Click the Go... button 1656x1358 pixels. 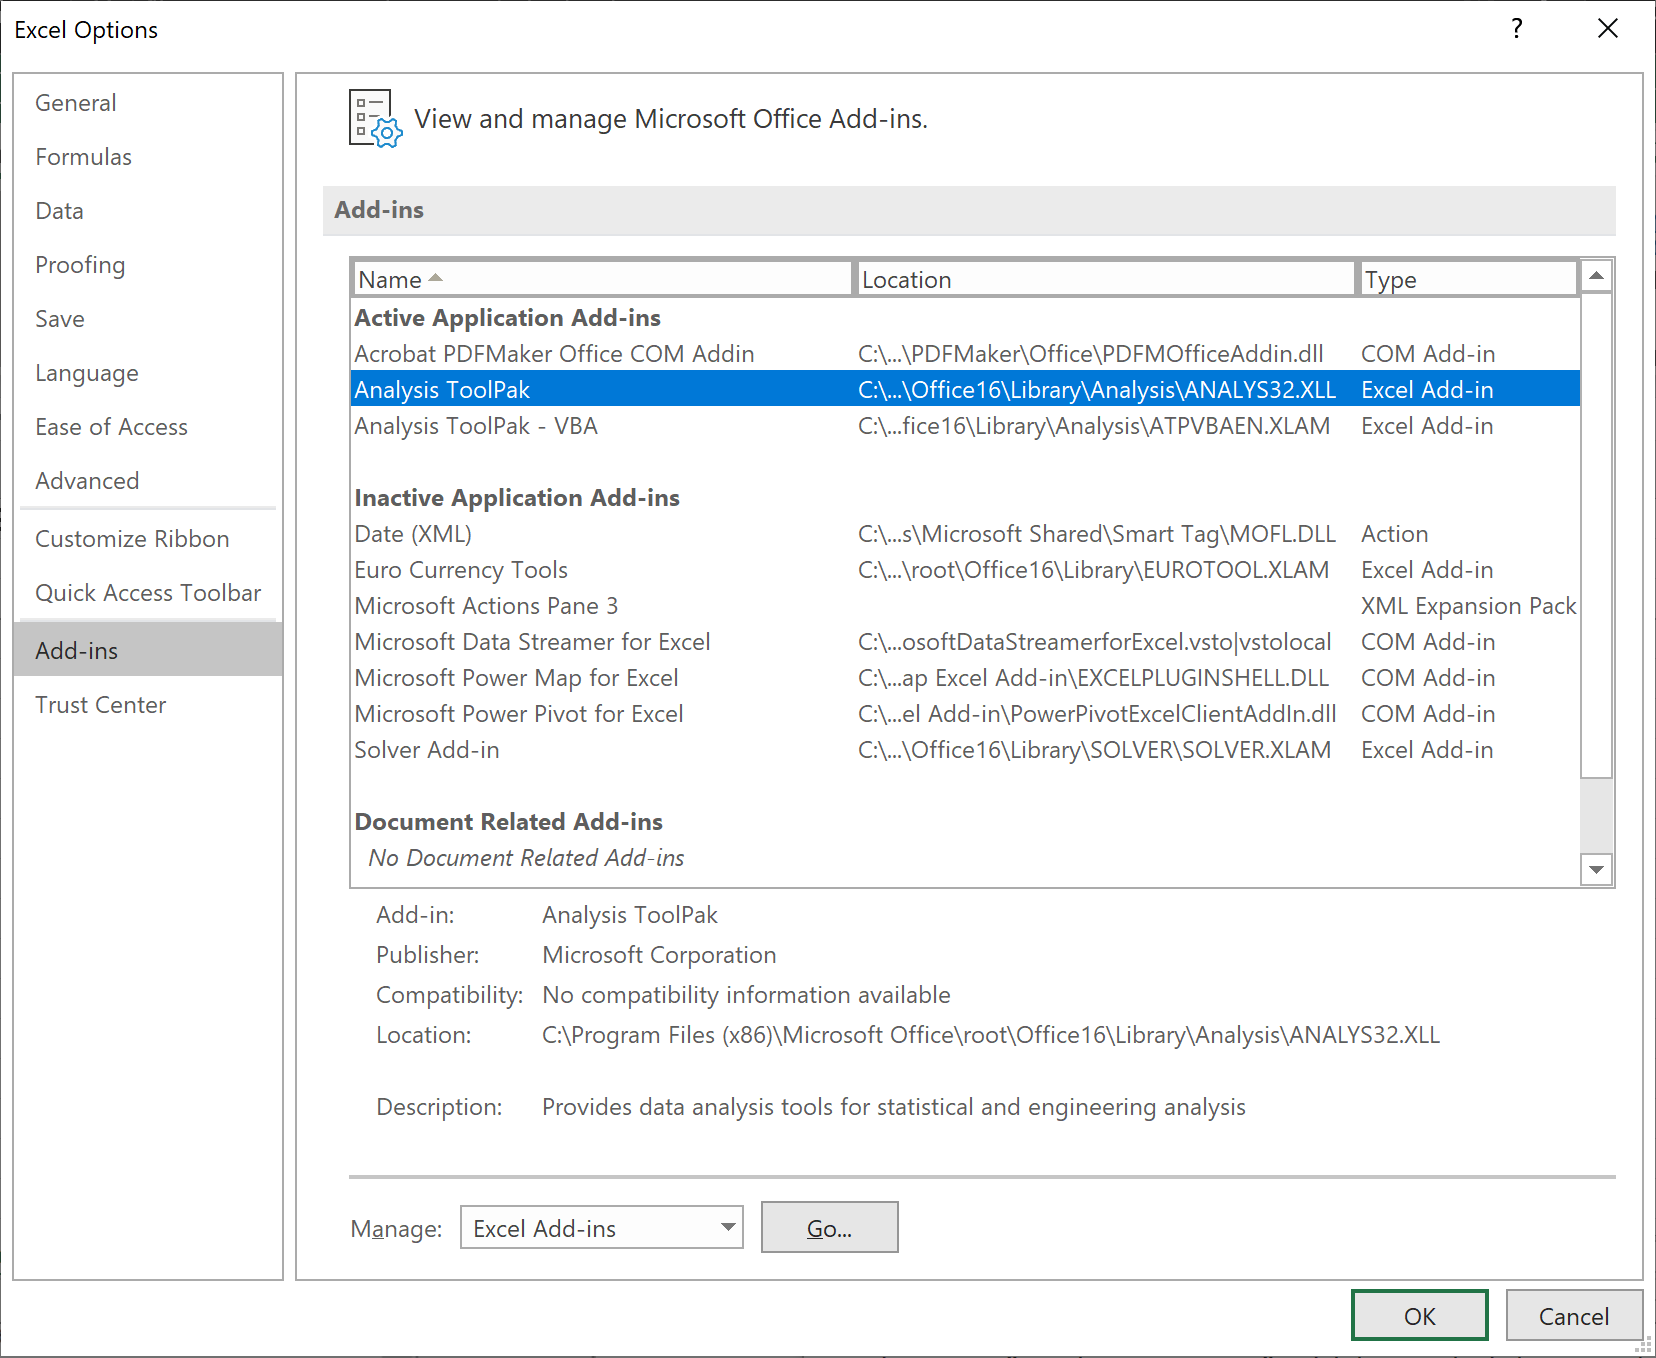pyautogui.click(x=830, y=1227)
